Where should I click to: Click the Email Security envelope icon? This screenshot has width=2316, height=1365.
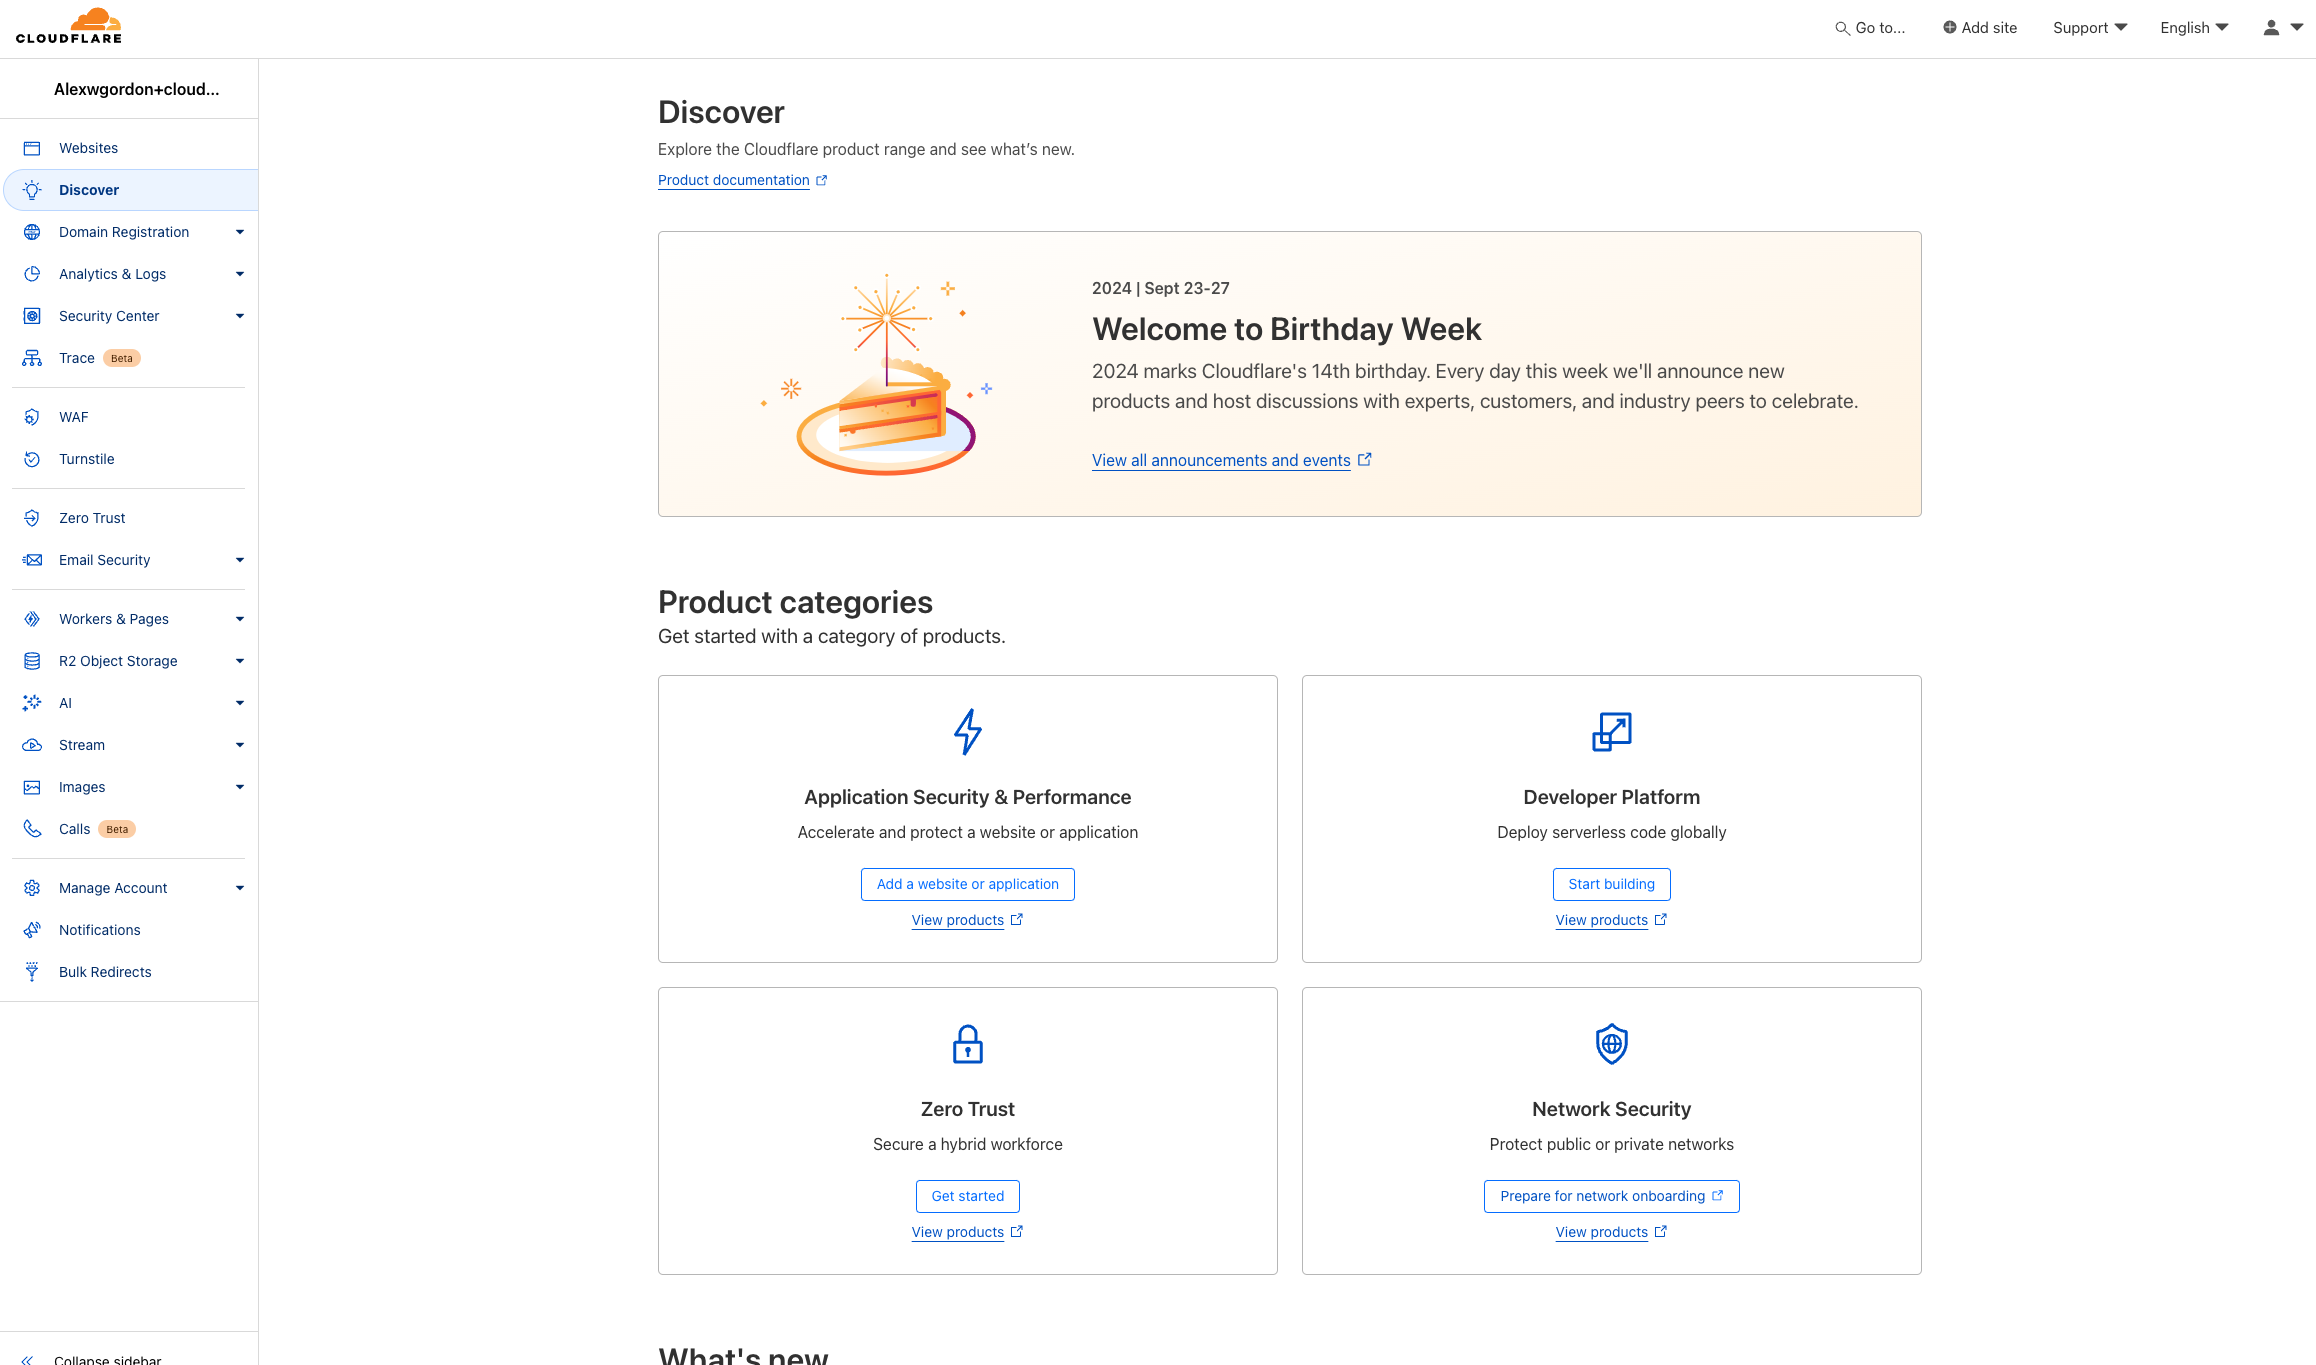[32, 560]
